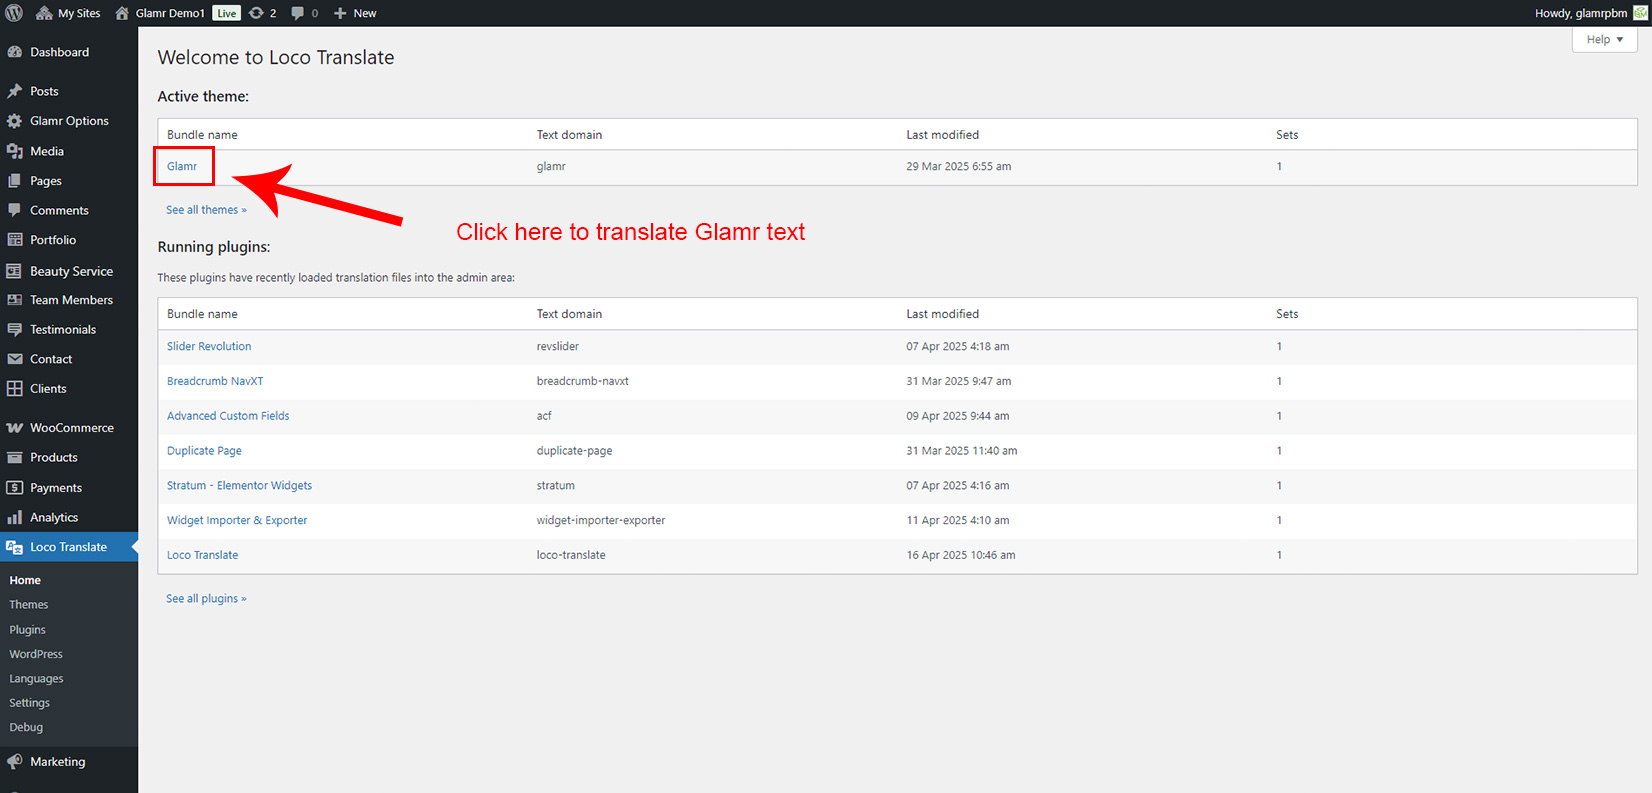This screenshot has height=793, width=1652.
Task: Click the duplicate-page text domain cell
Action: coord(575,451)
